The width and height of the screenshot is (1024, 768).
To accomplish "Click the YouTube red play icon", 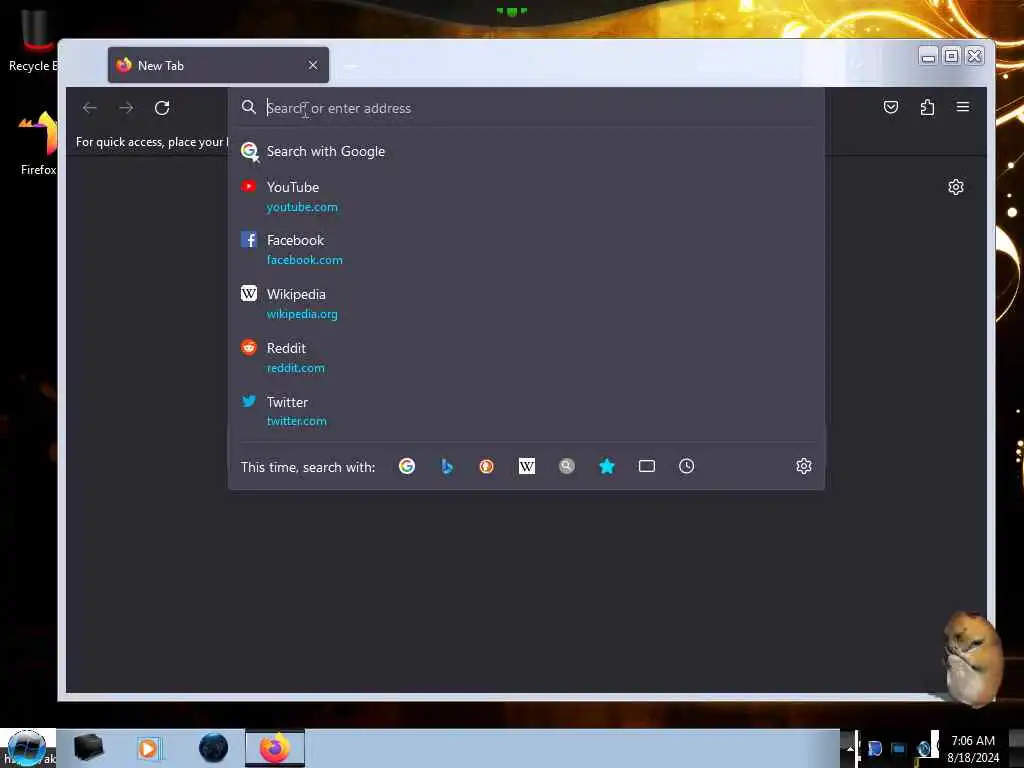I will point(248,187).
